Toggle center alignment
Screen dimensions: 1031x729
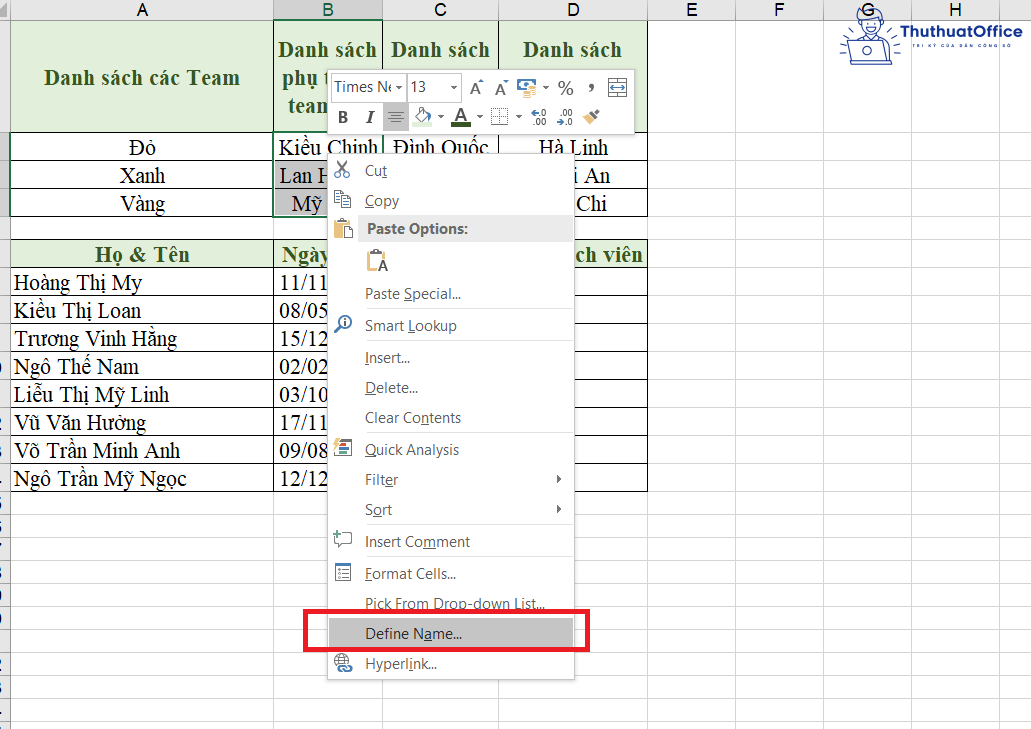coord(396,116)
